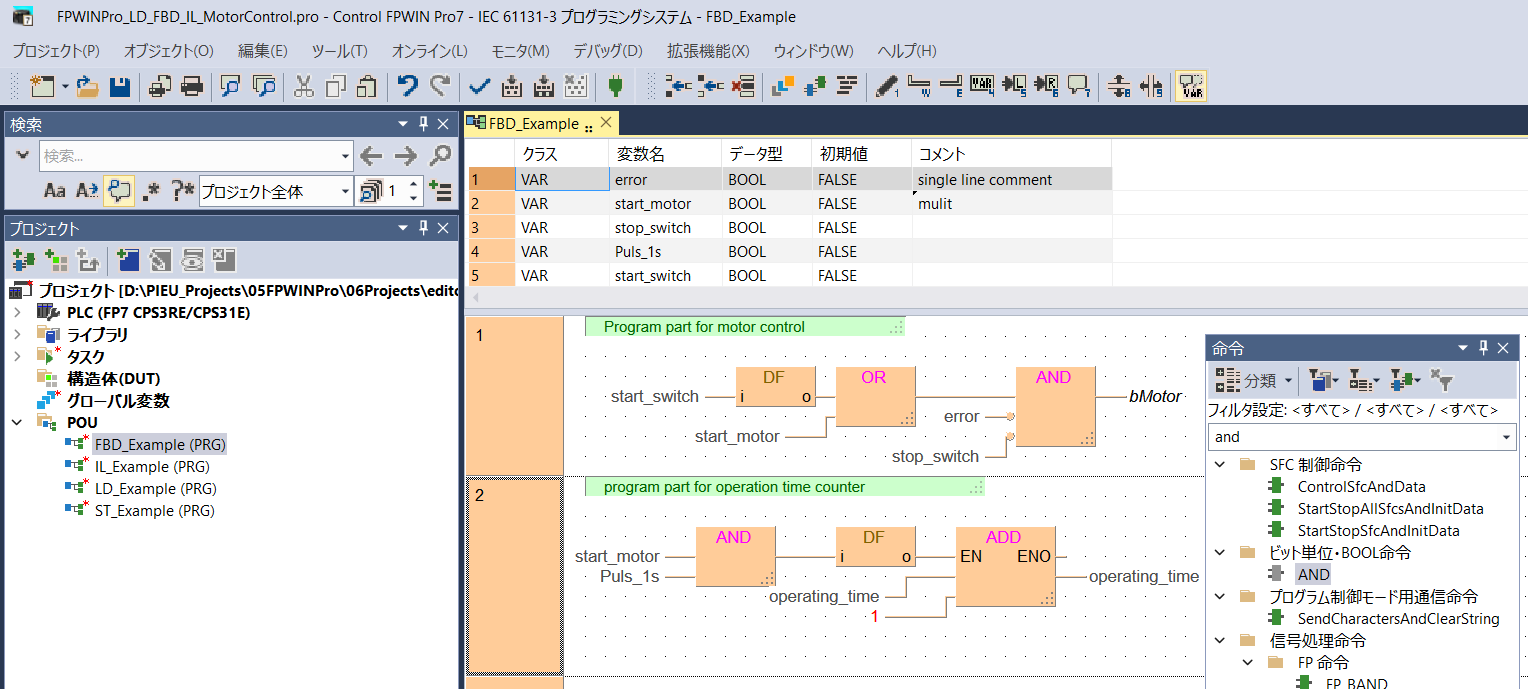1528x689 pixels.
Task: Click the undo arrow in the toolbar
Action: point(407,87)
